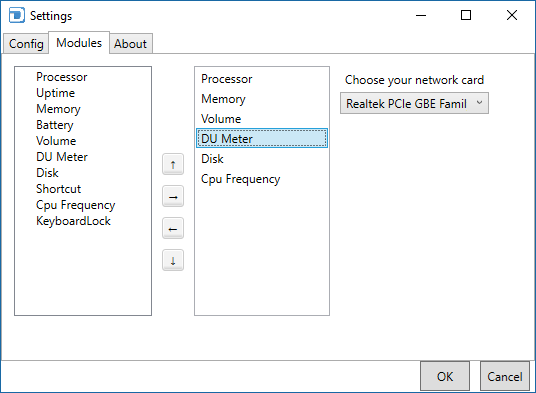Select Volume in active modules list
Viewport: 536px width, 393px height.
(262, 119)
